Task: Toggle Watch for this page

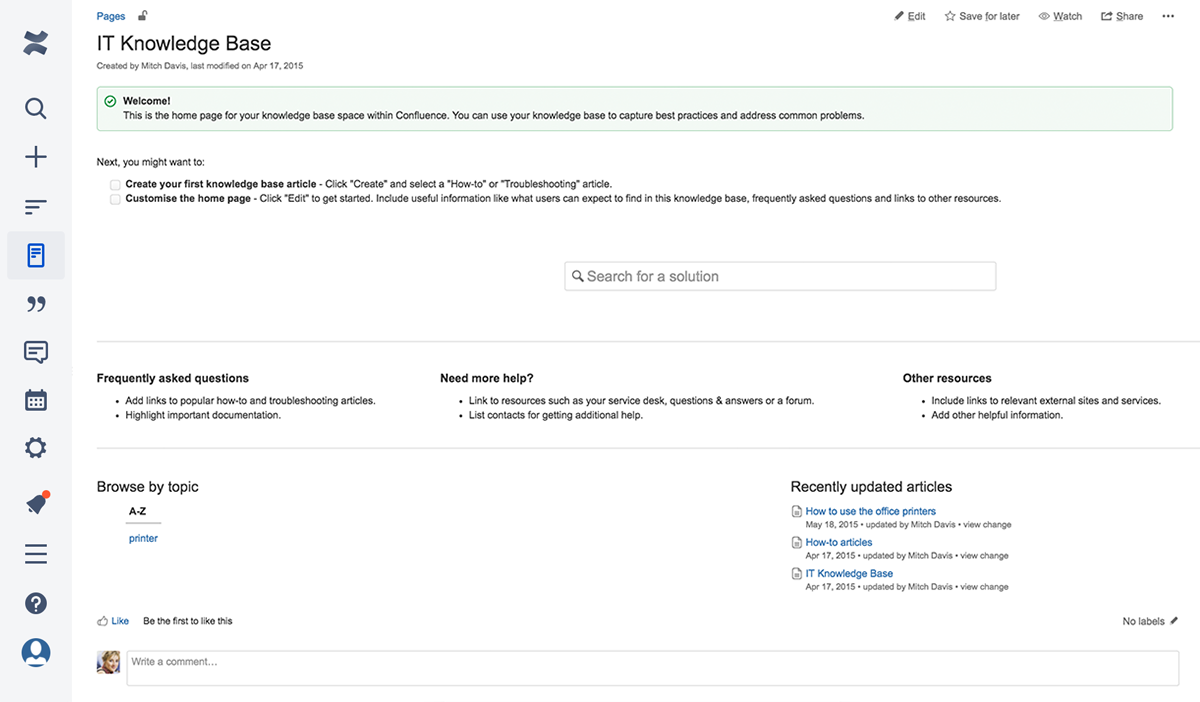Action: tap(1060, 16)
